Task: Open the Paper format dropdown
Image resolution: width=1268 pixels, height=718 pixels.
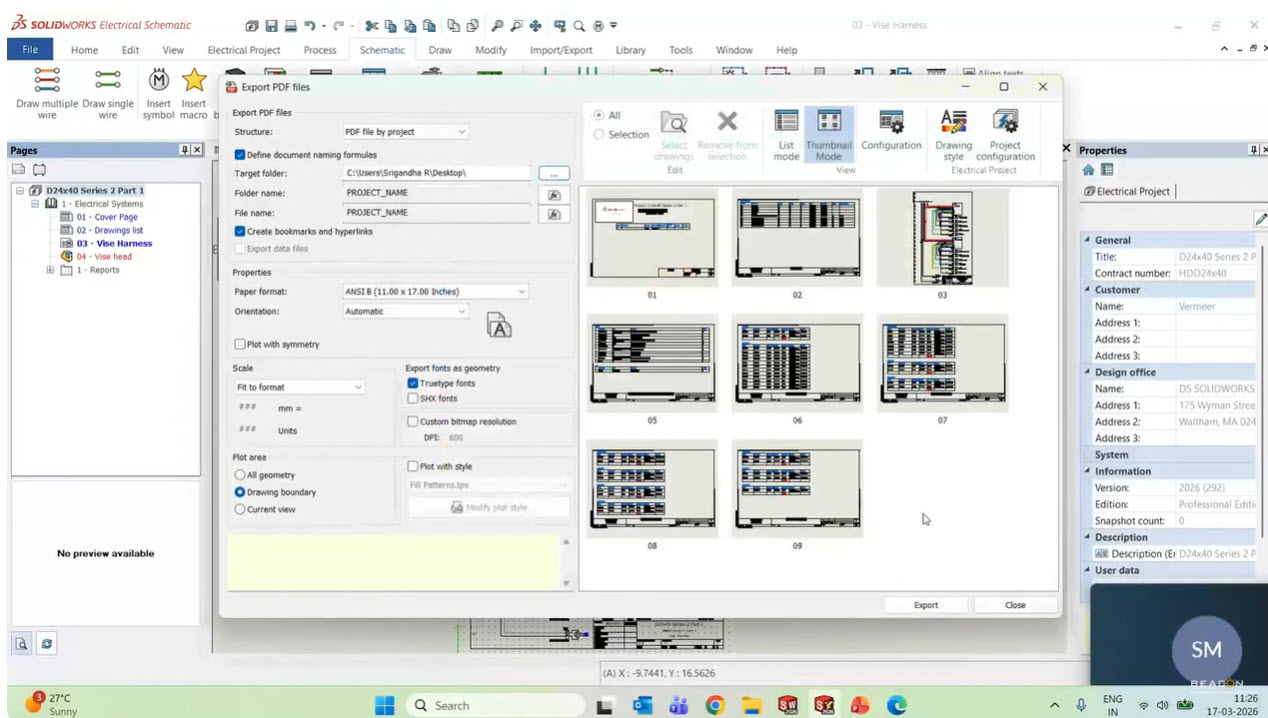Action: point(435,292)
